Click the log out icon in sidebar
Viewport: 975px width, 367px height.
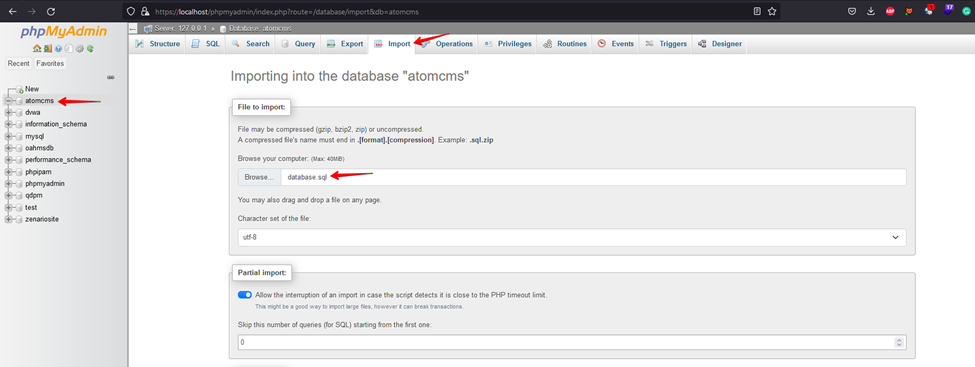(47, 49)
